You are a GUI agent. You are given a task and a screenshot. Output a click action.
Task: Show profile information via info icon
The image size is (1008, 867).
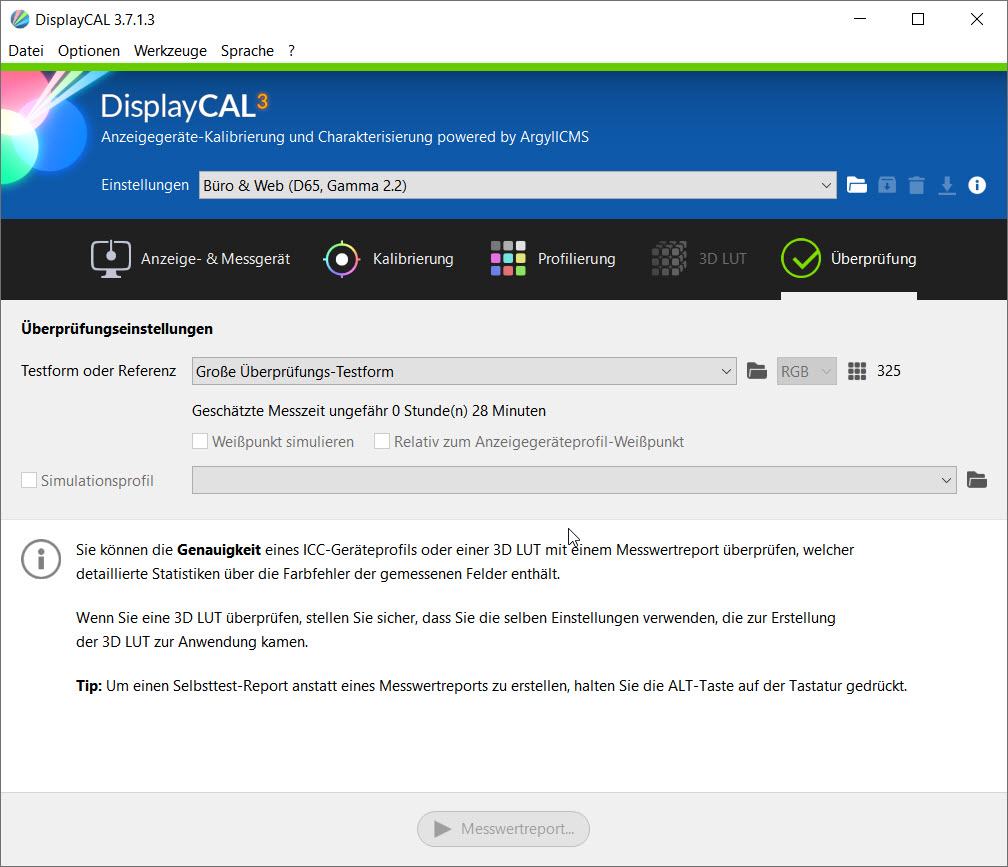976,185
